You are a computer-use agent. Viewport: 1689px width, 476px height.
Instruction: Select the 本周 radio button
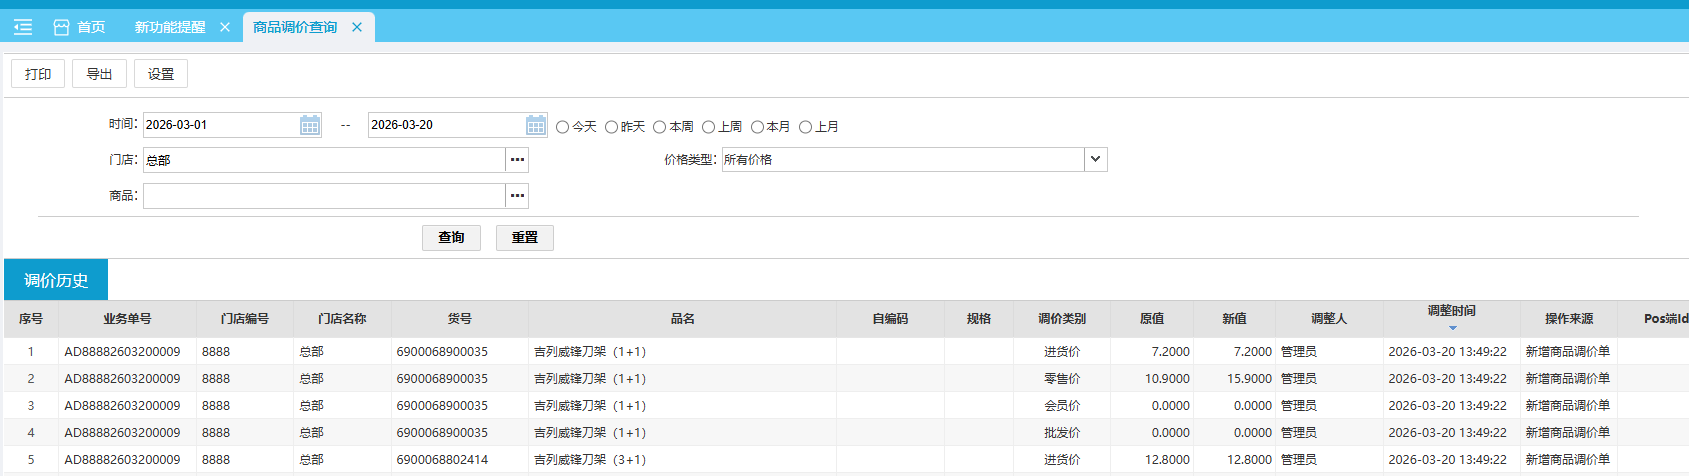660,127
